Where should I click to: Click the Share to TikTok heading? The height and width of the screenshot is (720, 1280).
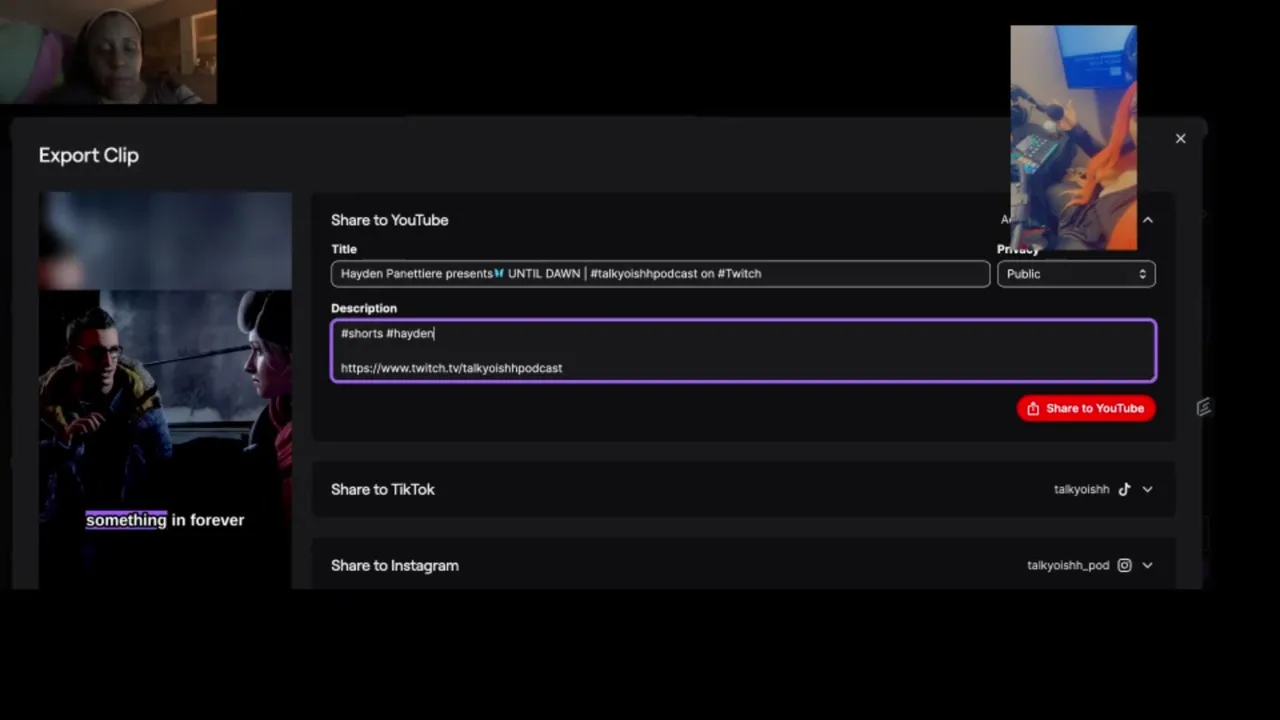[382, 489]
